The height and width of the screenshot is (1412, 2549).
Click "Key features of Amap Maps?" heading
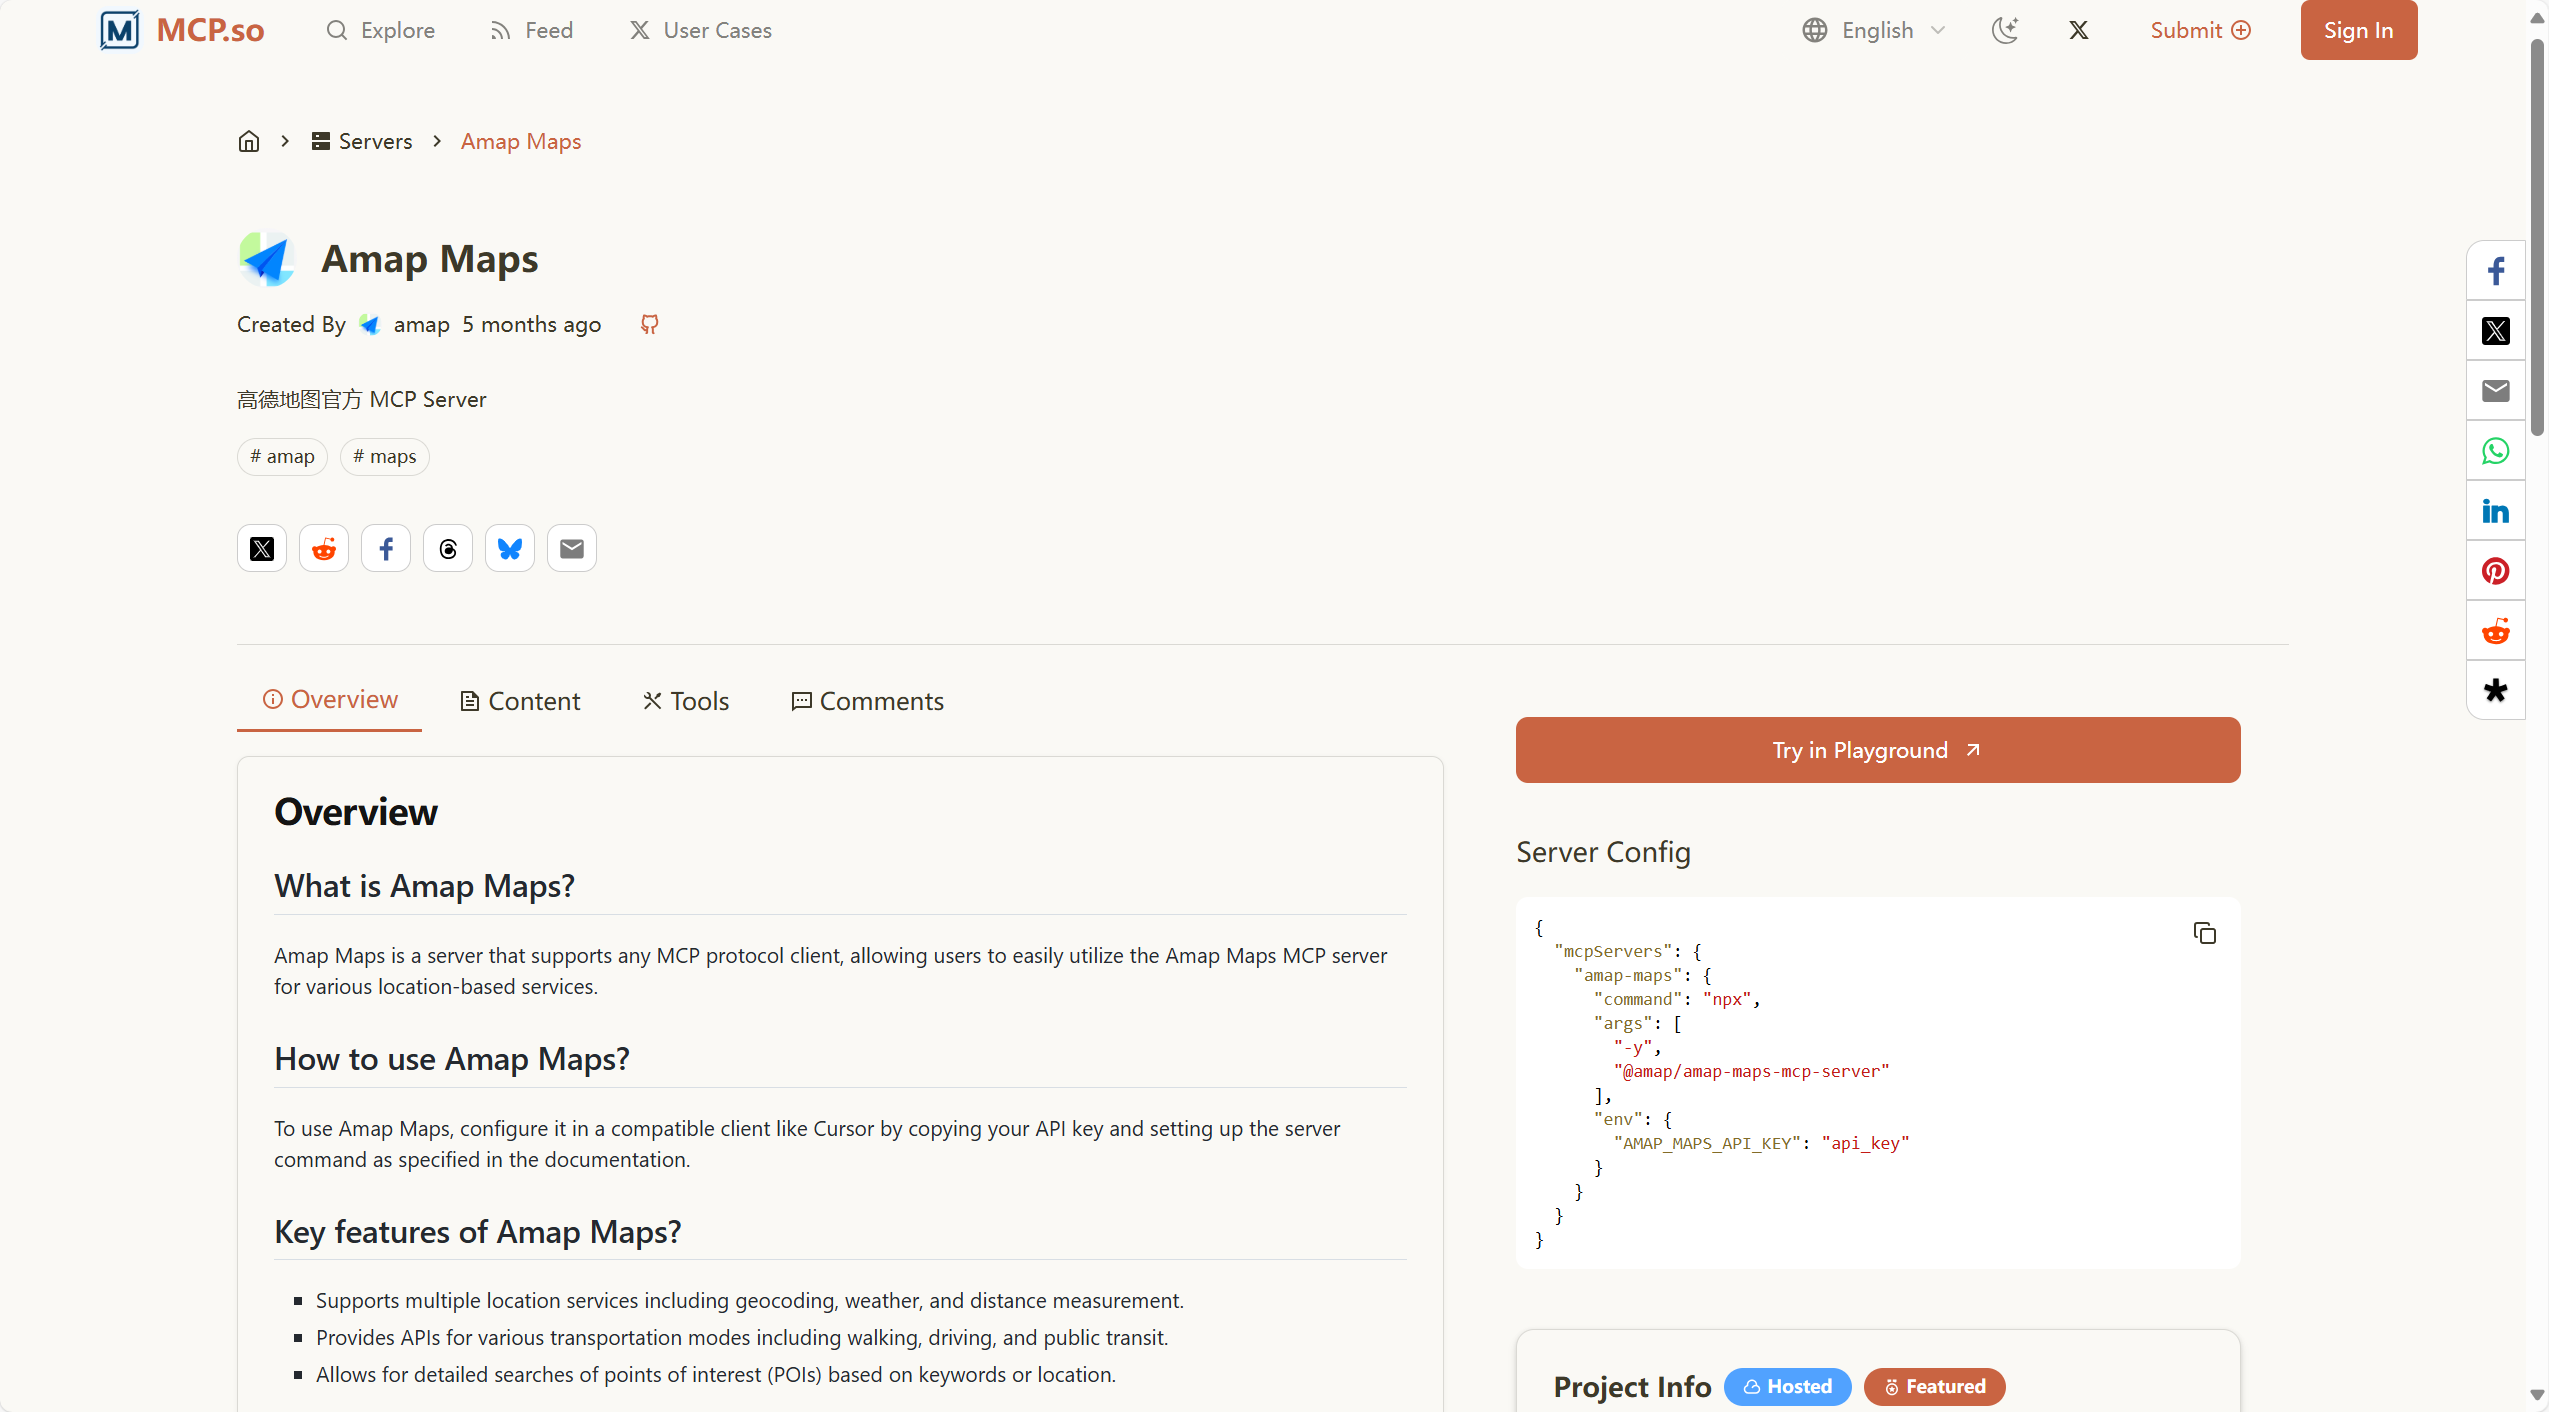478,1232
